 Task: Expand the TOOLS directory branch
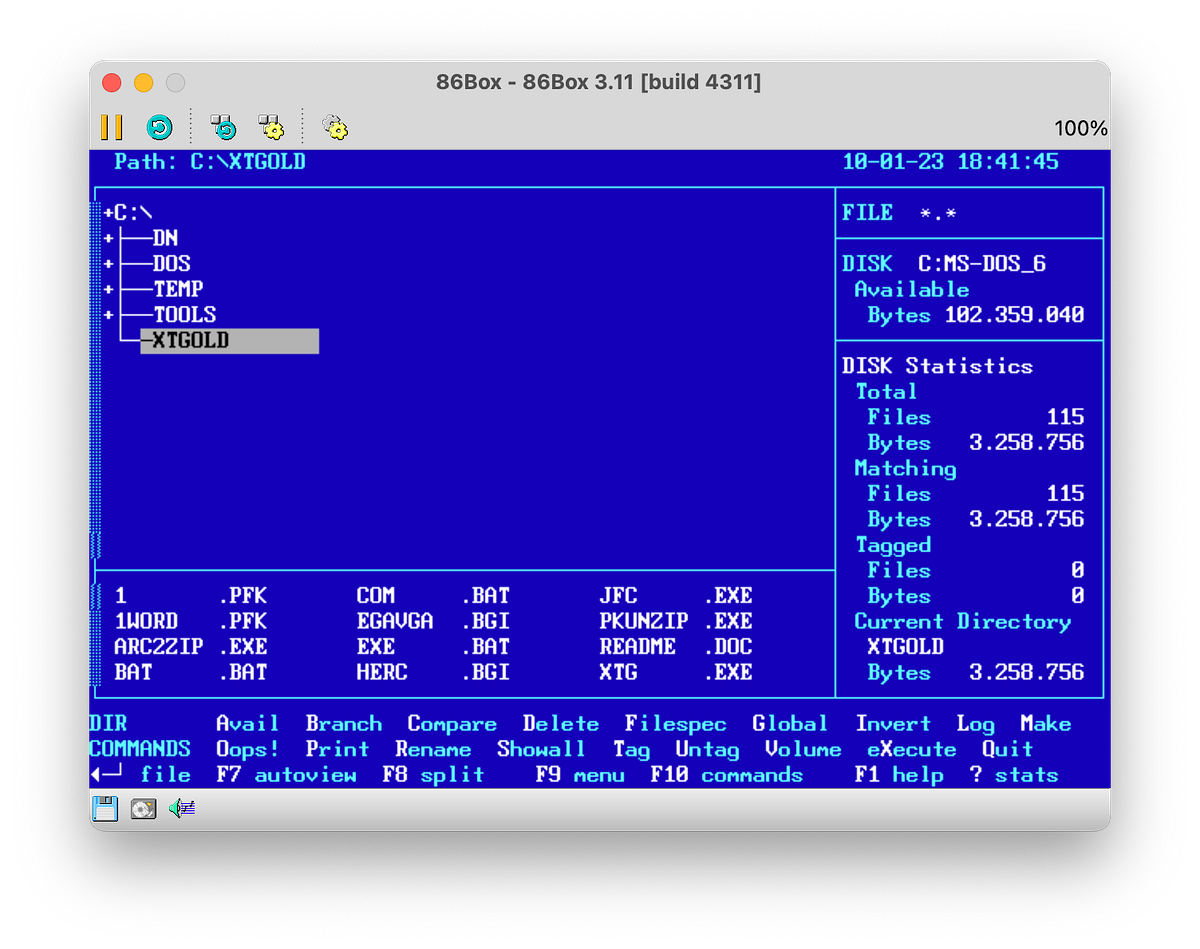pos(107,314)
